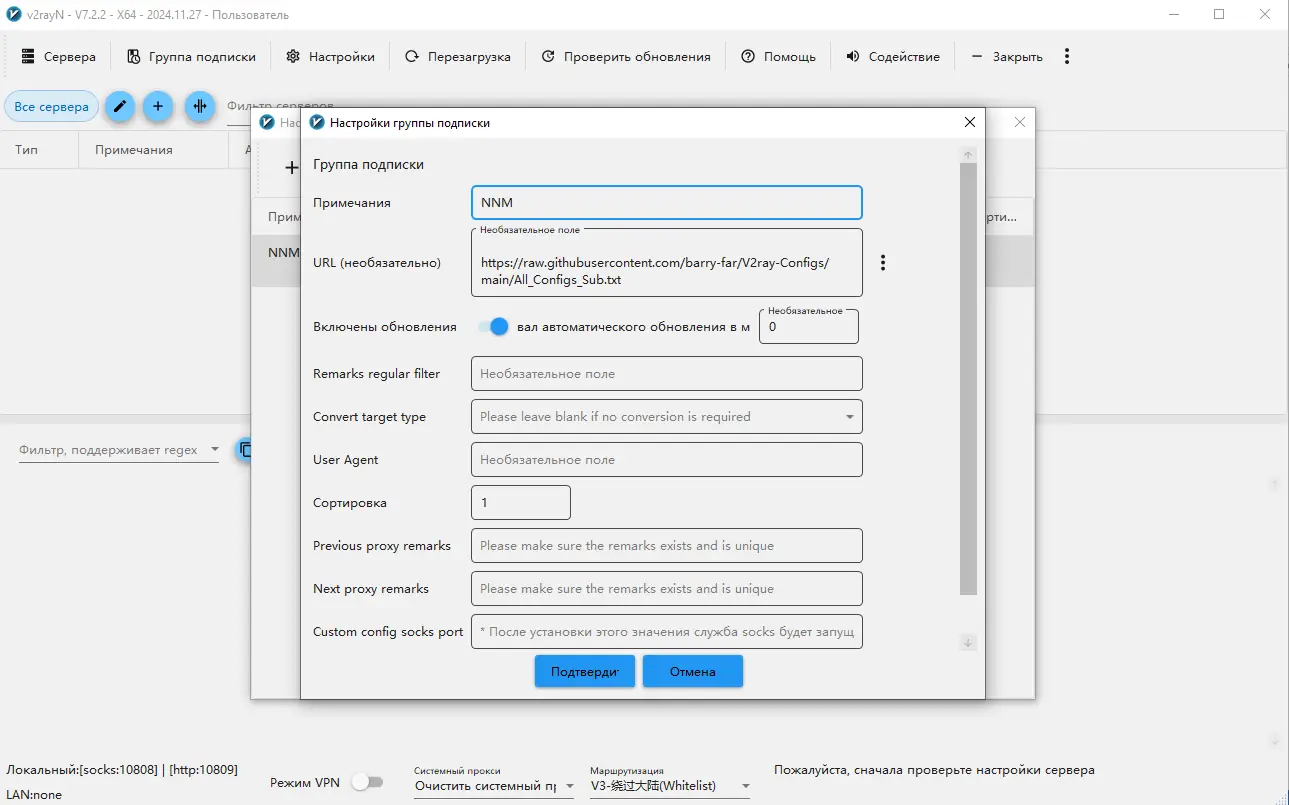Click the Примечания field containing NNM
The width and height of the screenshot is (1289, 805).
pos(666,202)
